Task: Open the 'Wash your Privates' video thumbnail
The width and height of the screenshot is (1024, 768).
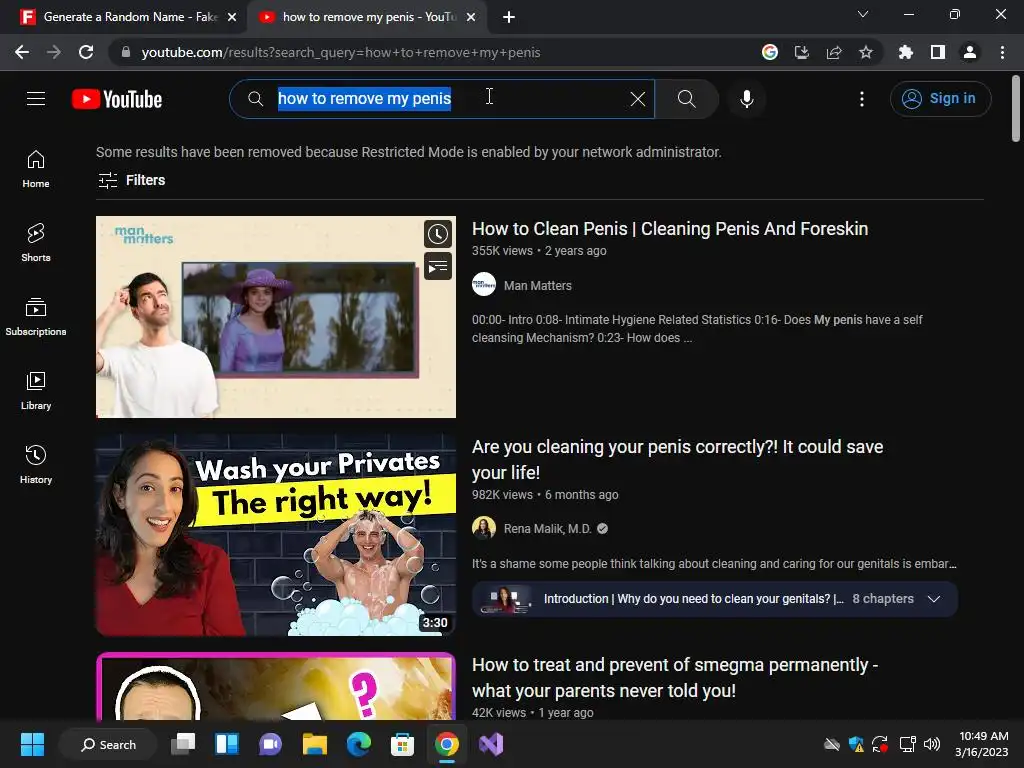Action: [276, 535]
